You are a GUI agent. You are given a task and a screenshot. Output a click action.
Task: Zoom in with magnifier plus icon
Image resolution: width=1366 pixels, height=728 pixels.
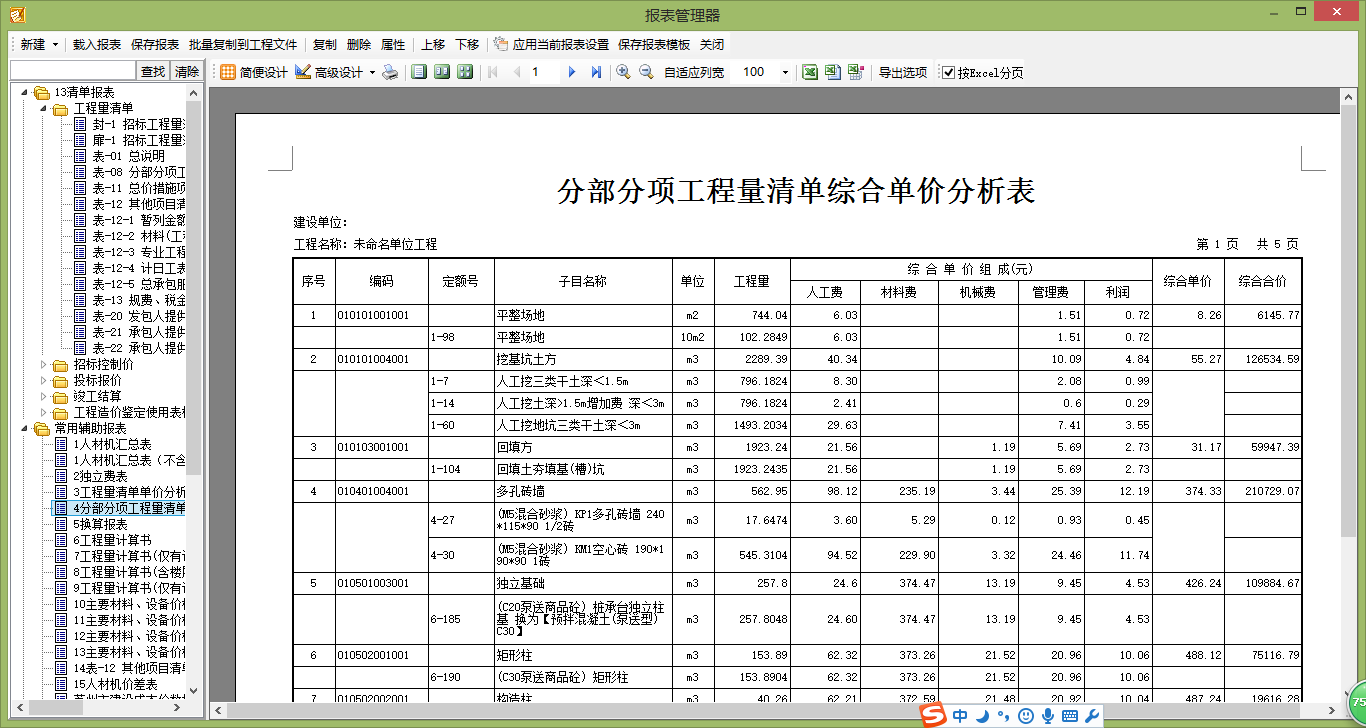623,72
